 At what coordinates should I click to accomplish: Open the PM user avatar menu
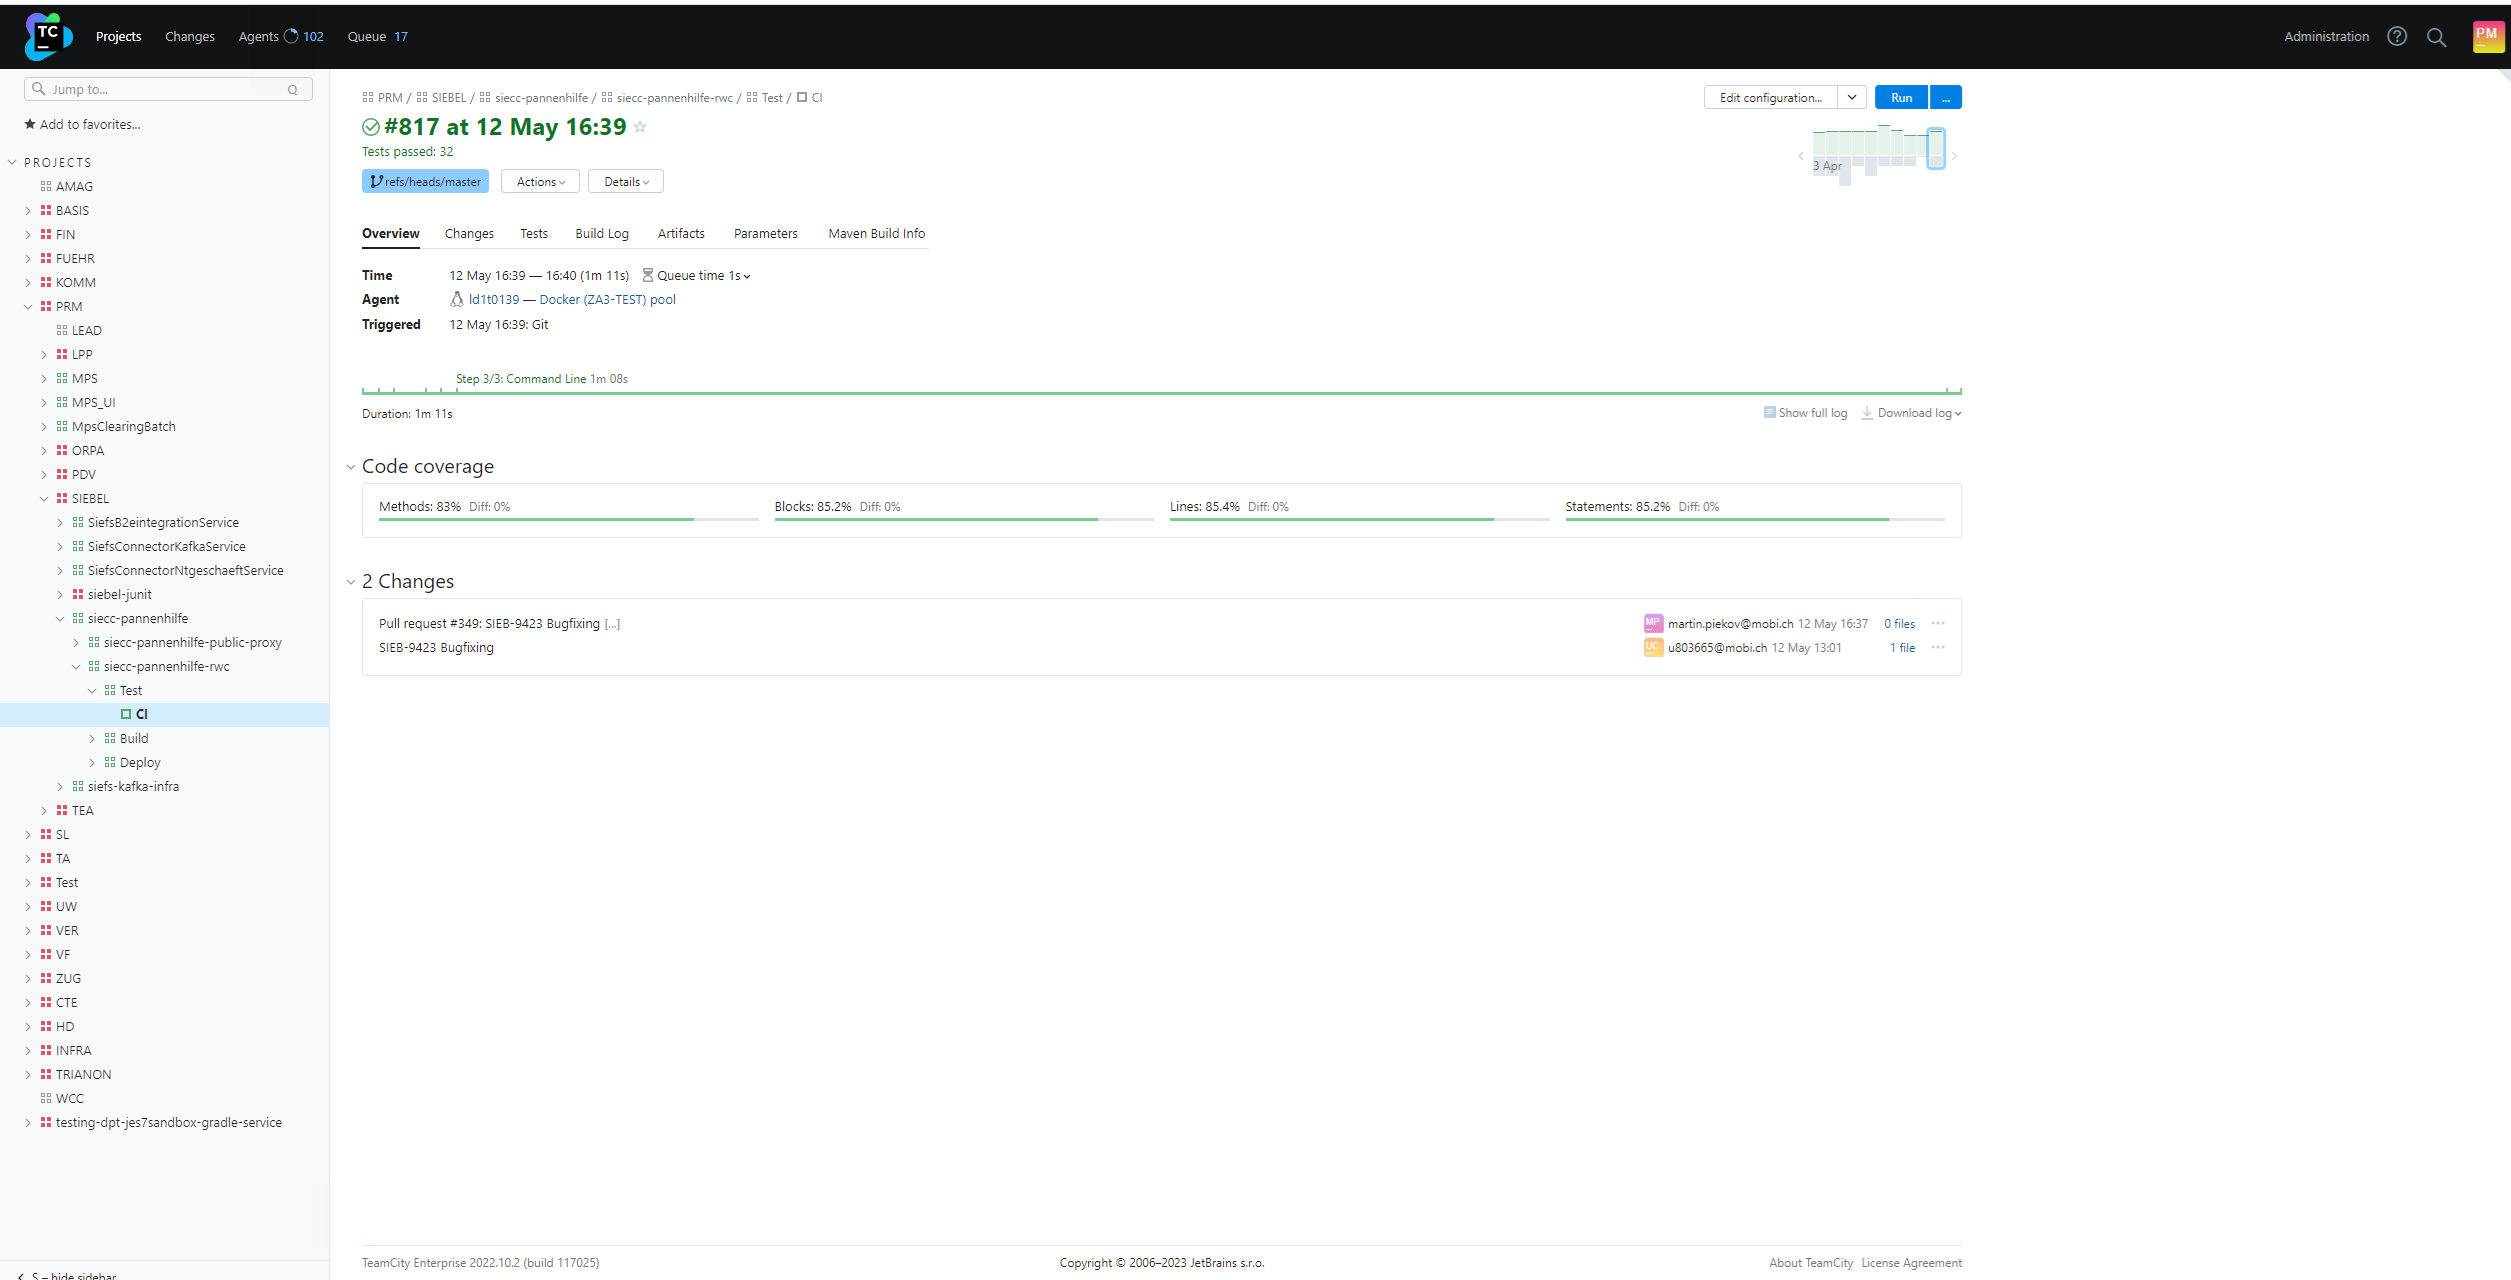coord(2487,36)
